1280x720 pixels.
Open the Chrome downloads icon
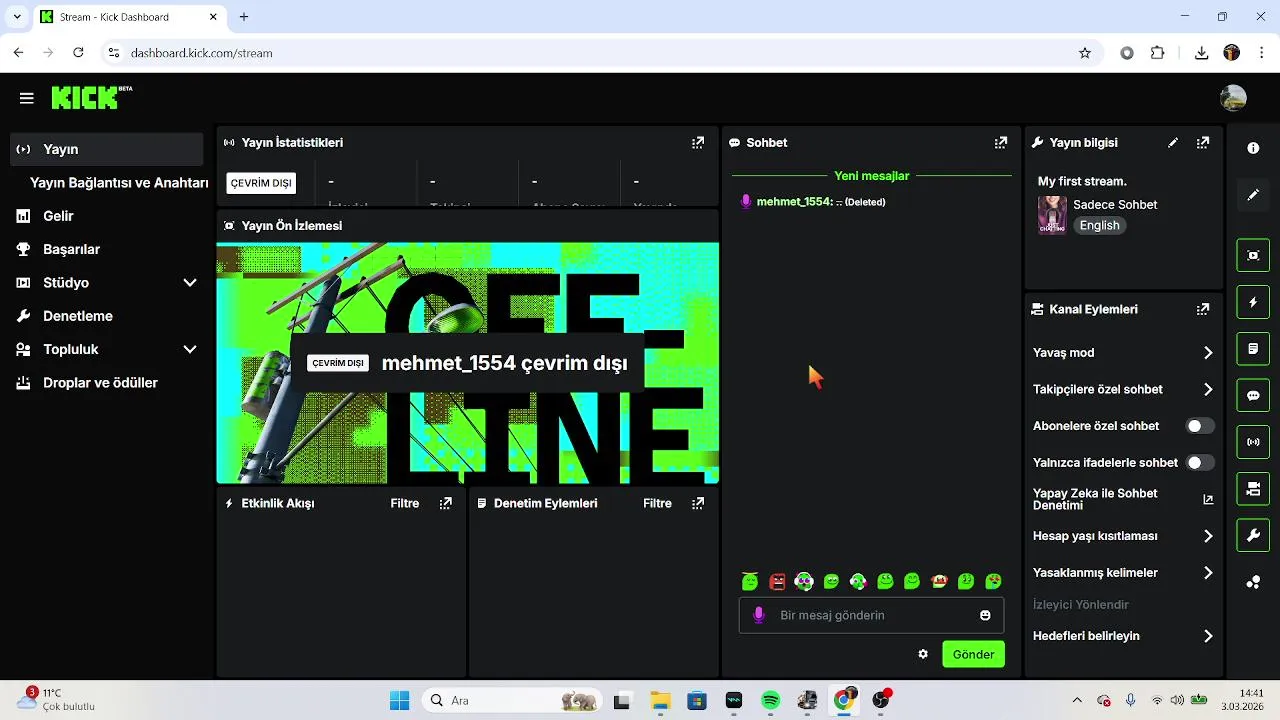(1202, 53)
